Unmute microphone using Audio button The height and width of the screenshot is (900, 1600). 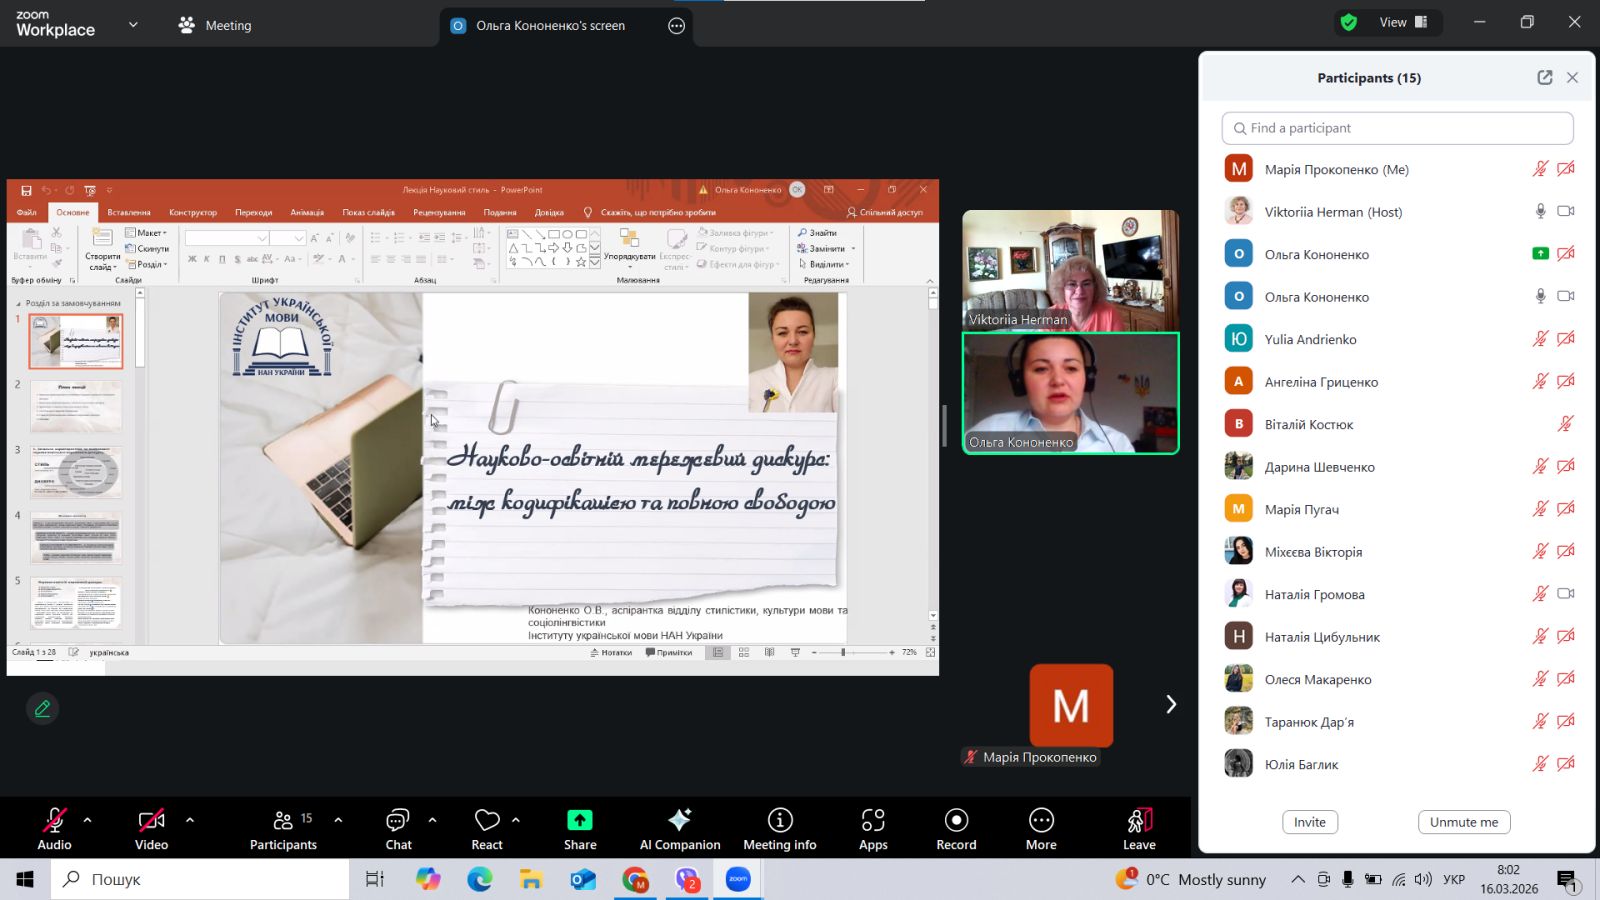54,828
